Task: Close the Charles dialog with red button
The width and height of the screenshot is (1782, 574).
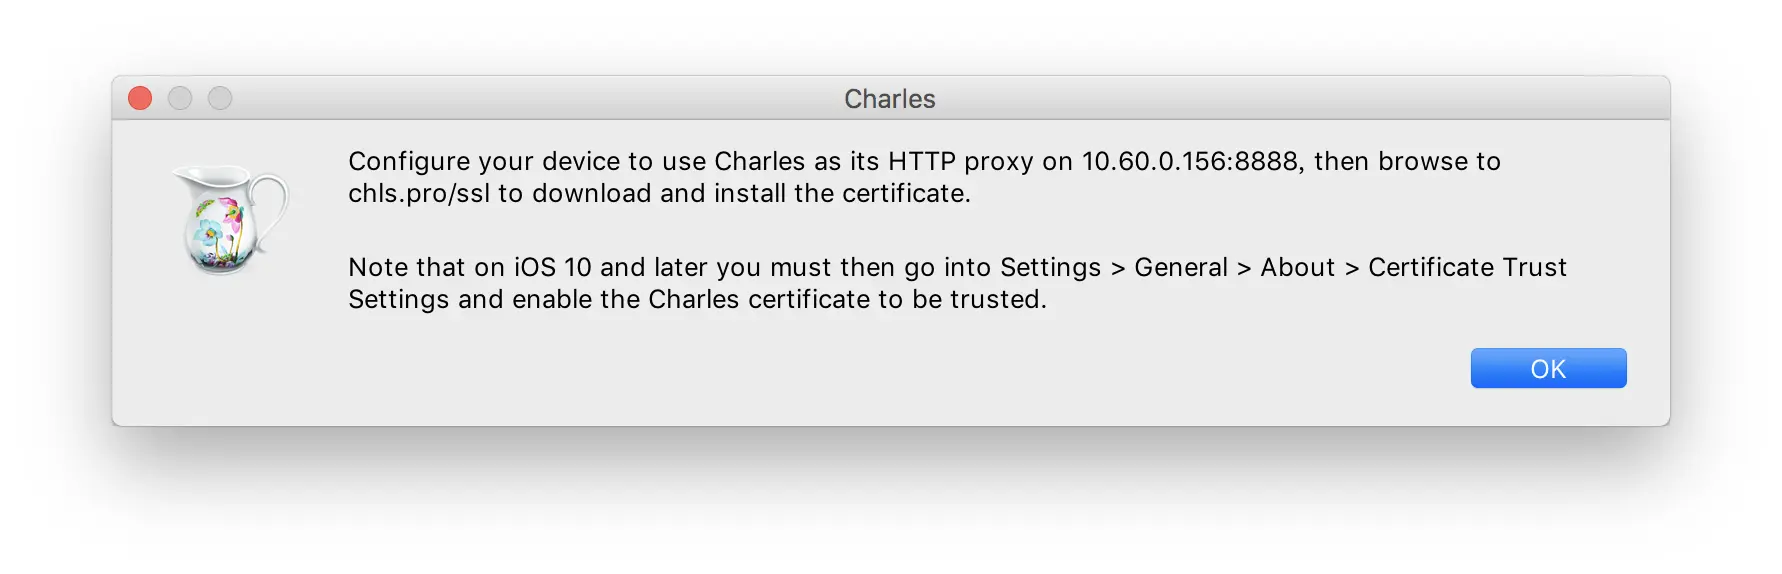Action: pos(140,98)
